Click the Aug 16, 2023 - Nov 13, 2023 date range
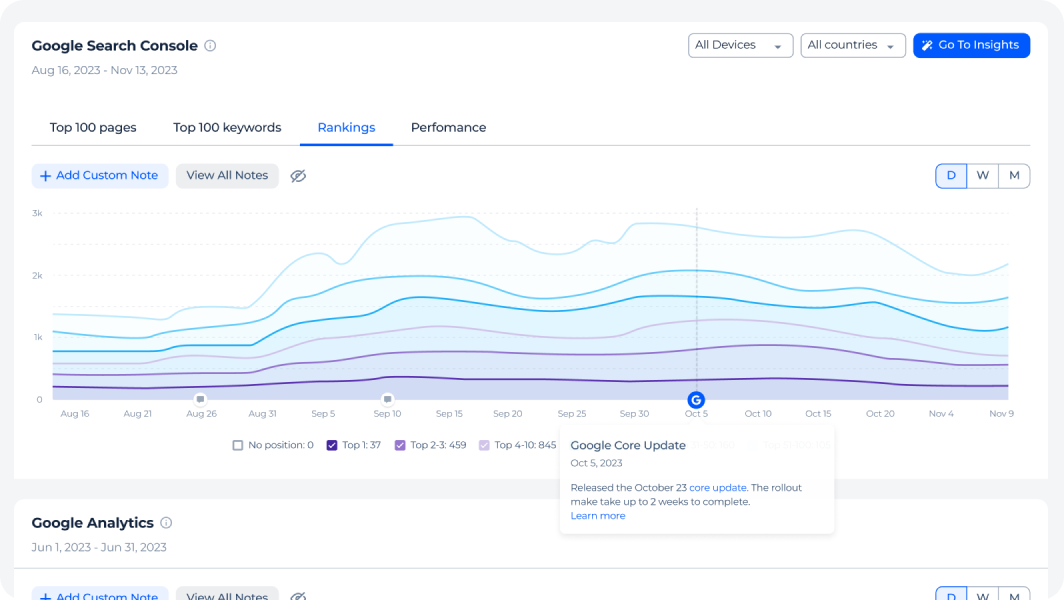This screenshot has height=600, width=1064. coord(104,70)
